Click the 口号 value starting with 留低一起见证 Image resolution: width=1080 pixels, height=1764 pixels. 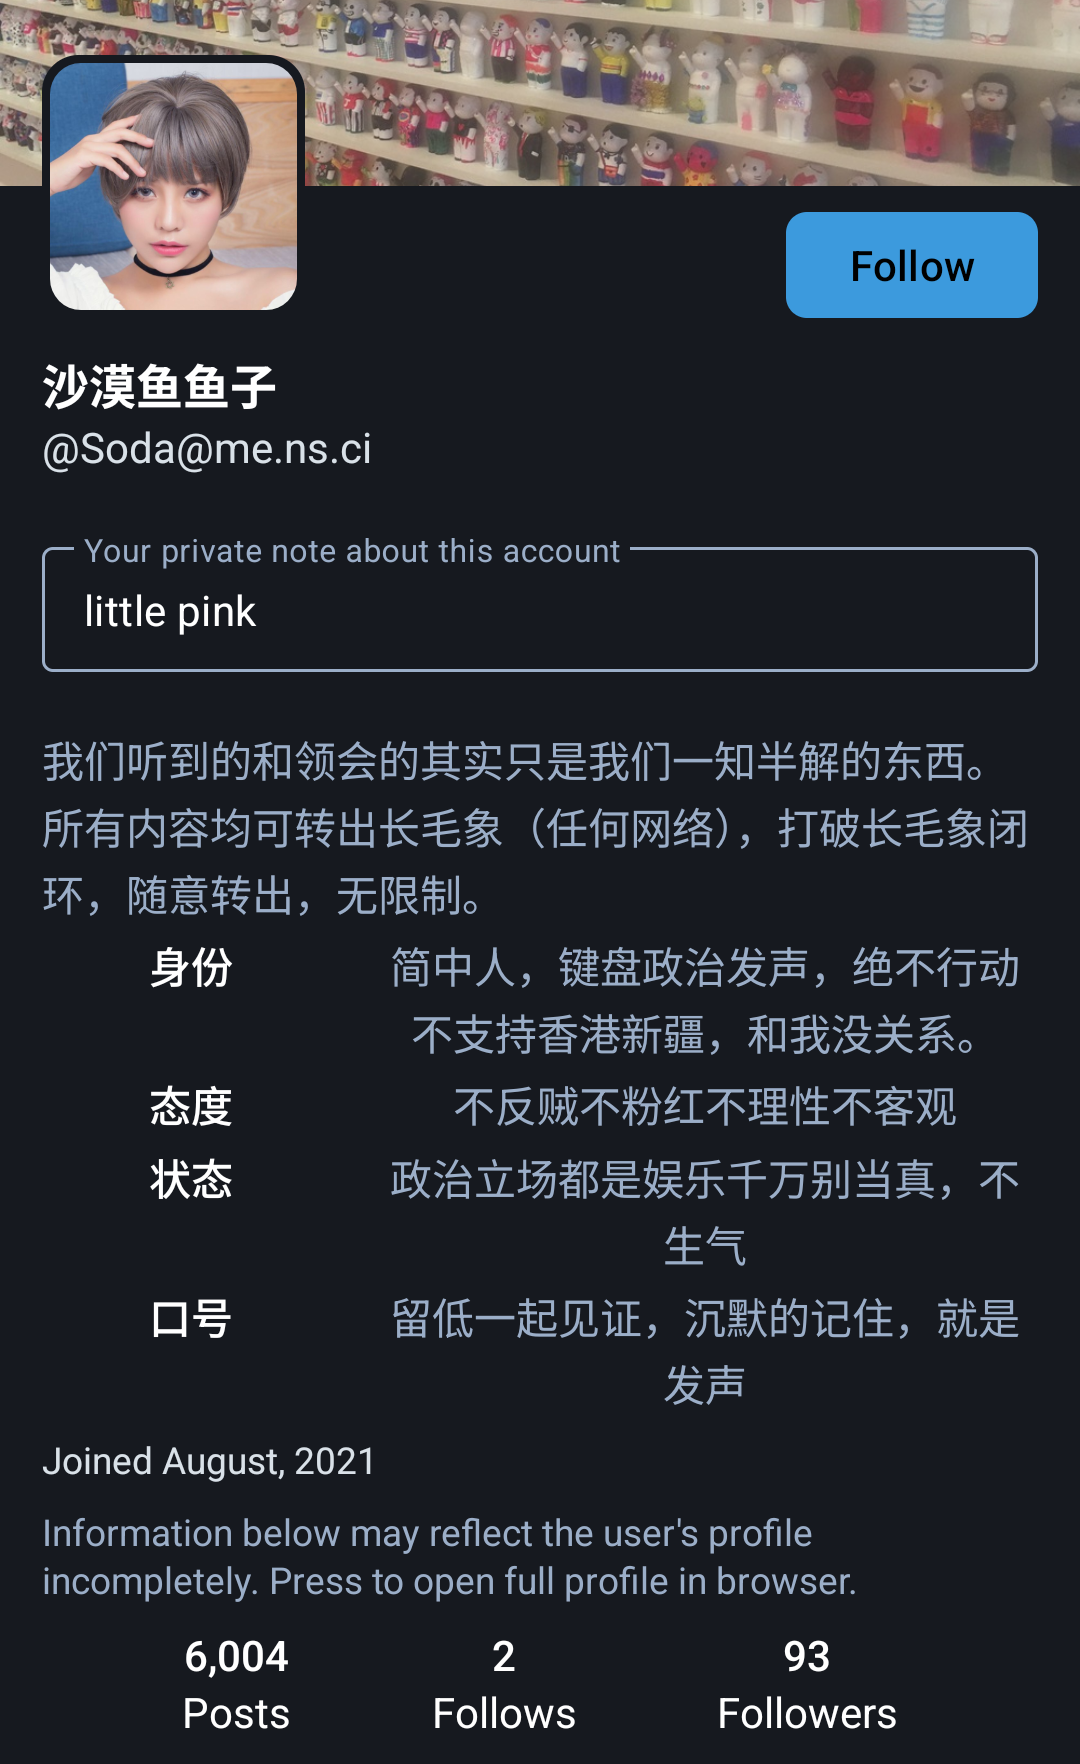tap(705, 1352)
